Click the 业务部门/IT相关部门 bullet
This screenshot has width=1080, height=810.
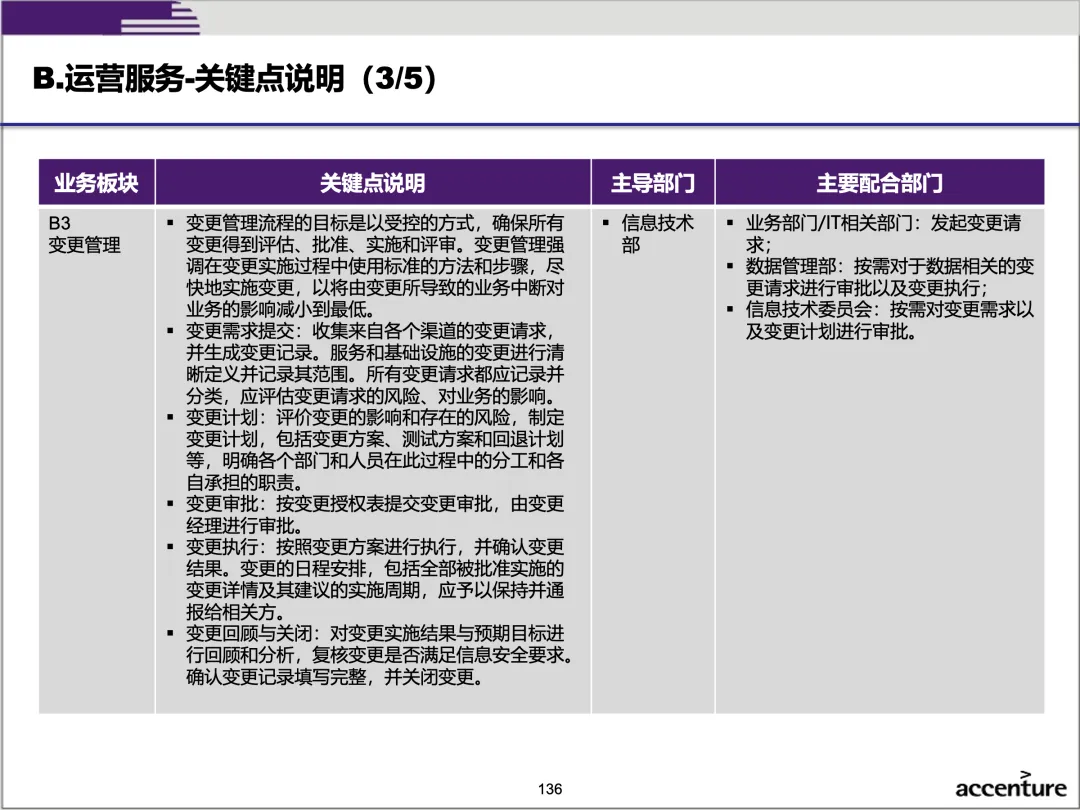[x=875, y=233]
